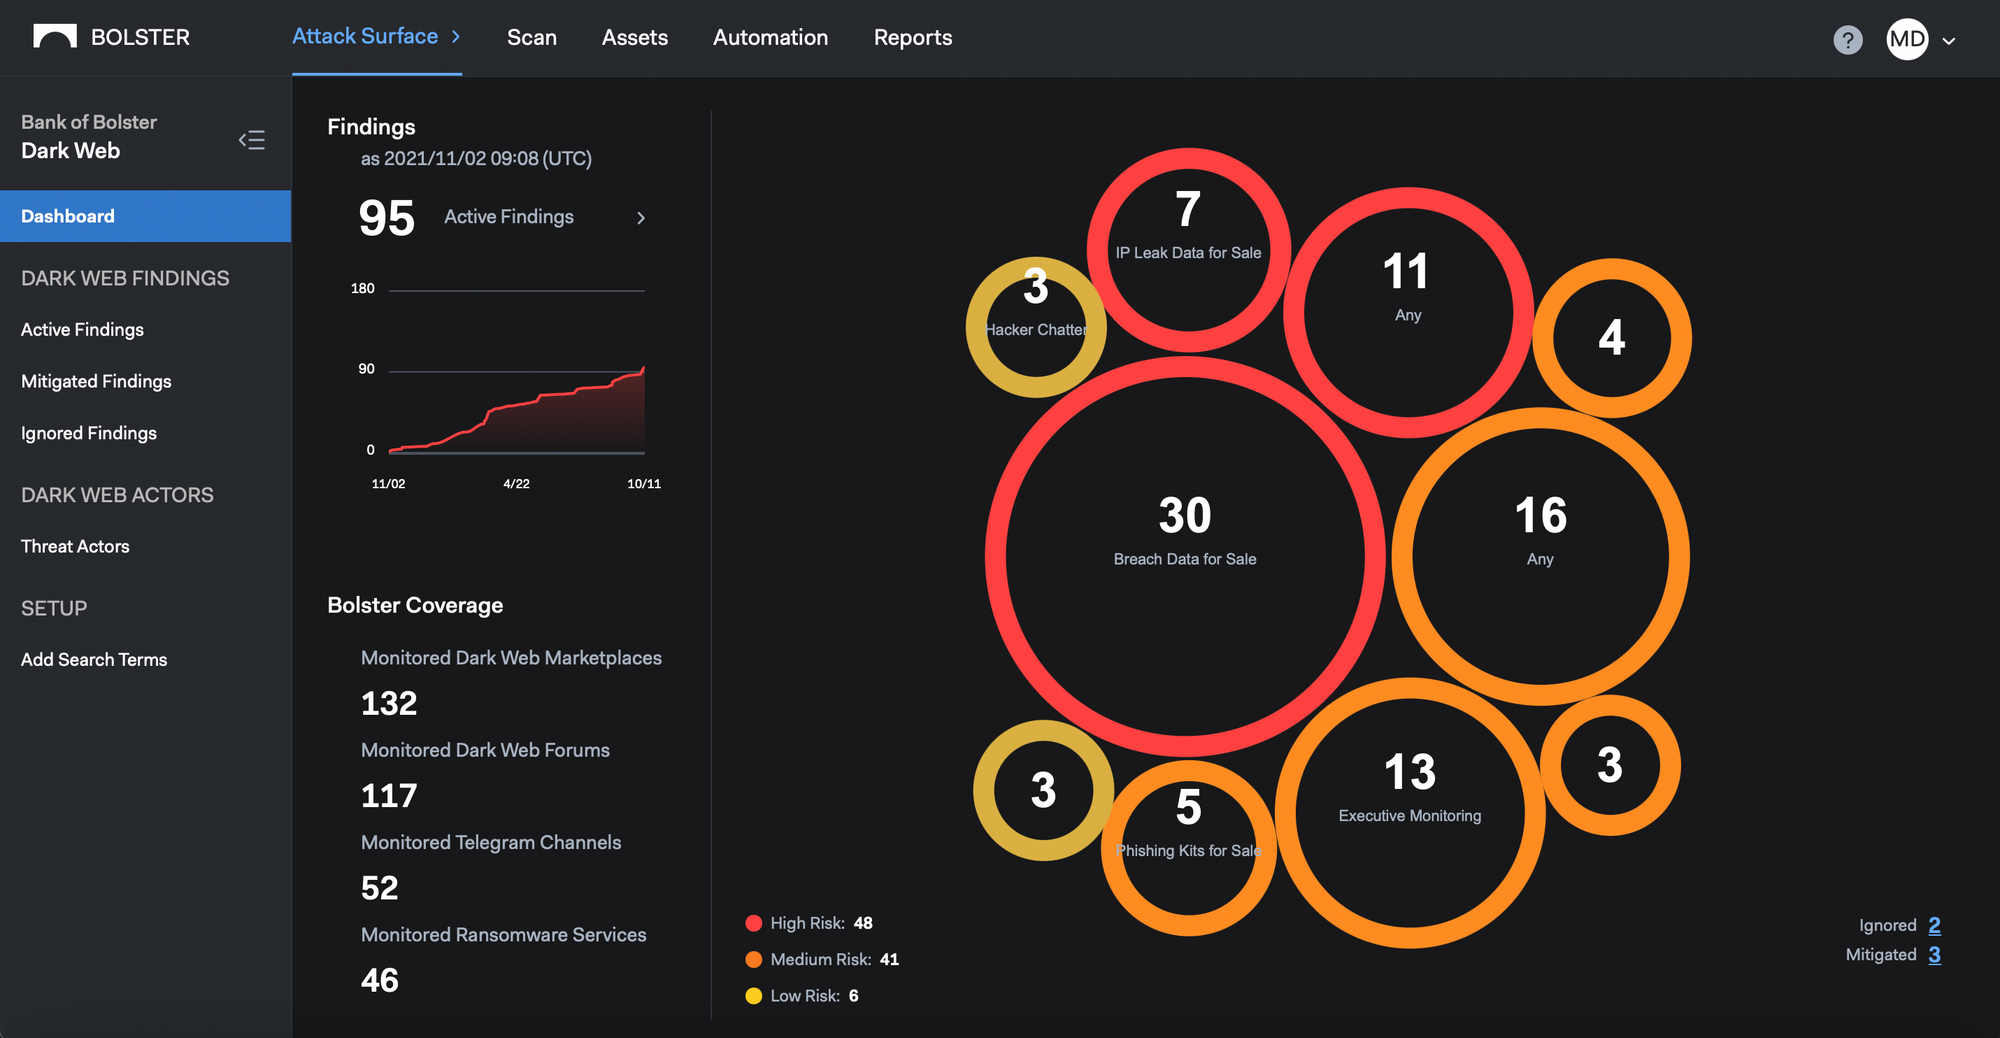Click the yellow Low Risk legend dot
Image resolution: width=2000 pixels, height=1038 pixels.
754,996
